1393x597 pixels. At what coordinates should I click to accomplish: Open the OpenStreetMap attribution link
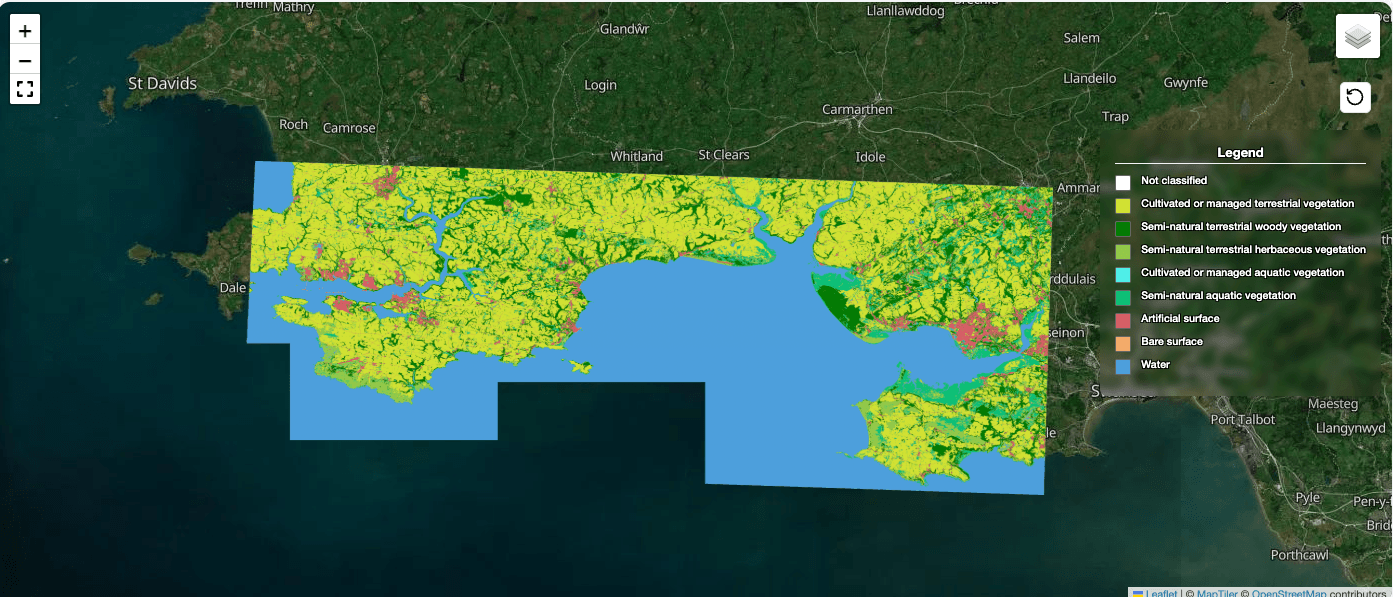pyautogui.click(x=1289, y=593)
